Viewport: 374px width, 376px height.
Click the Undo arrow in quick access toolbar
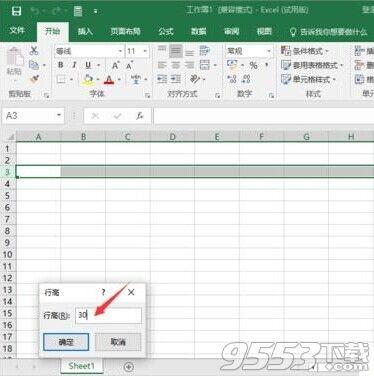click(x=35, y=11)
